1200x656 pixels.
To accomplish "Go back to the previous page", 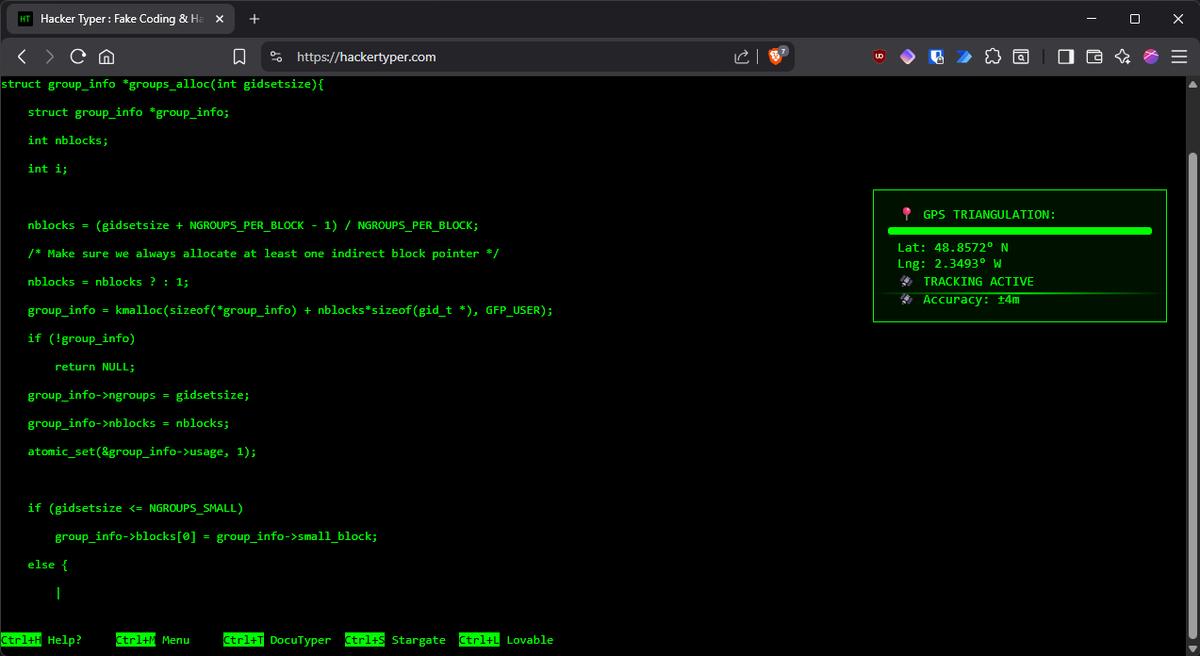I will 22,57.
